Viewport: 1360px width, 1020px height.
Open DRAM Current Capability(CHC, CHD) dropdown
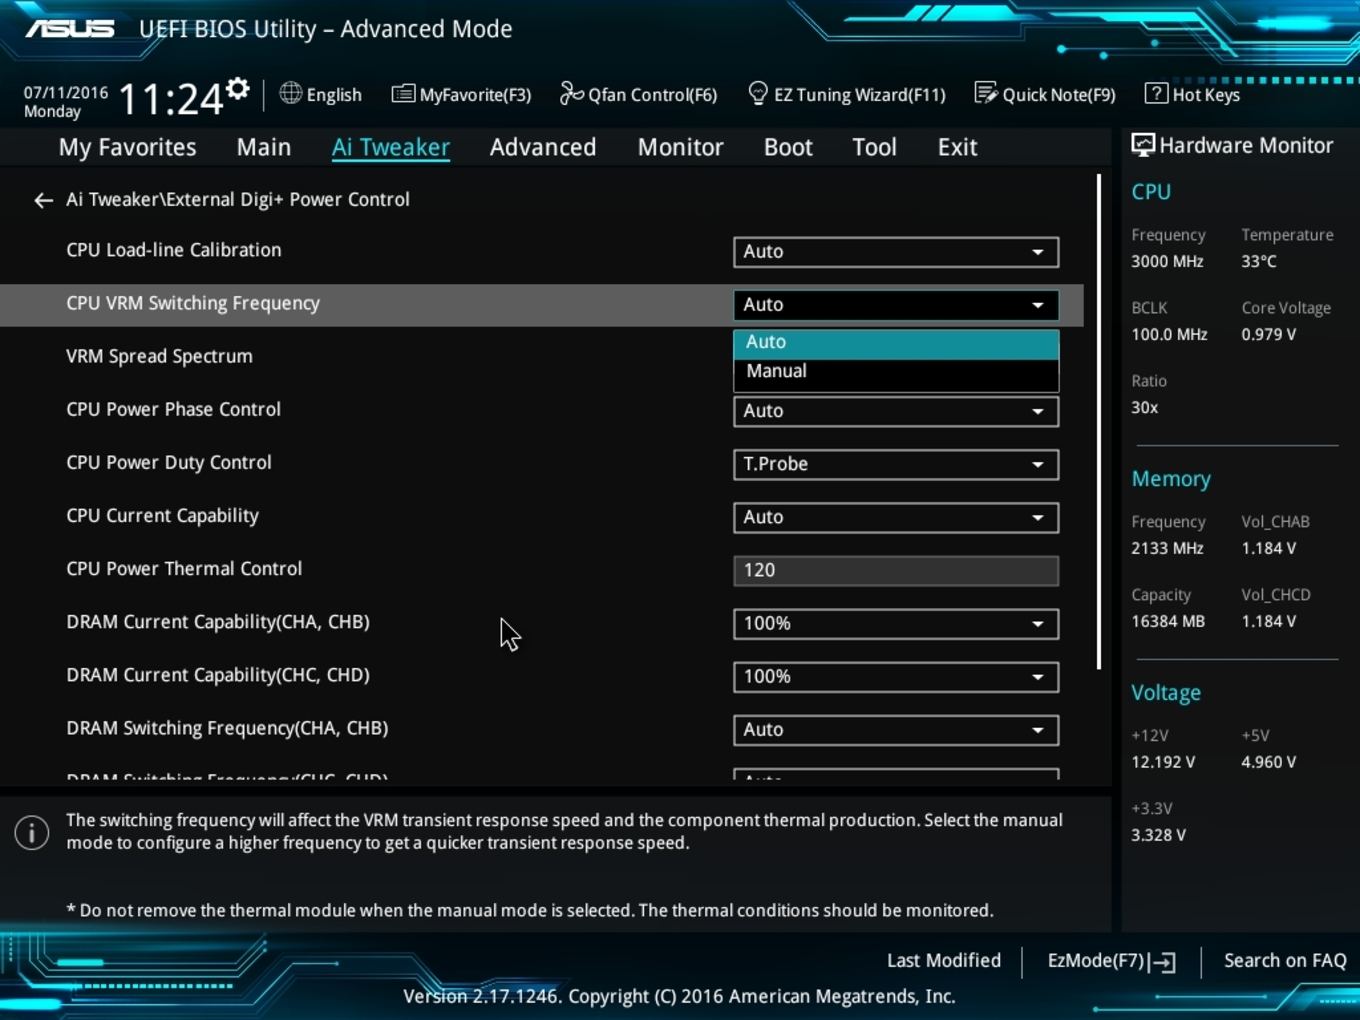tap(896, 676)
